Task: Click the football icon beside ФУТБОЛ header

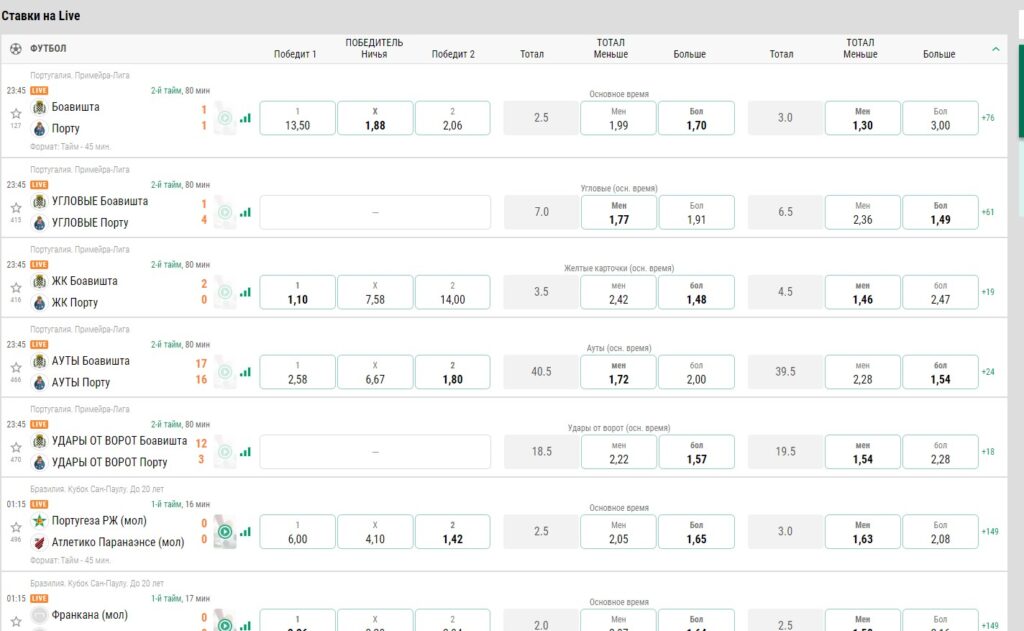Action: 16,48
